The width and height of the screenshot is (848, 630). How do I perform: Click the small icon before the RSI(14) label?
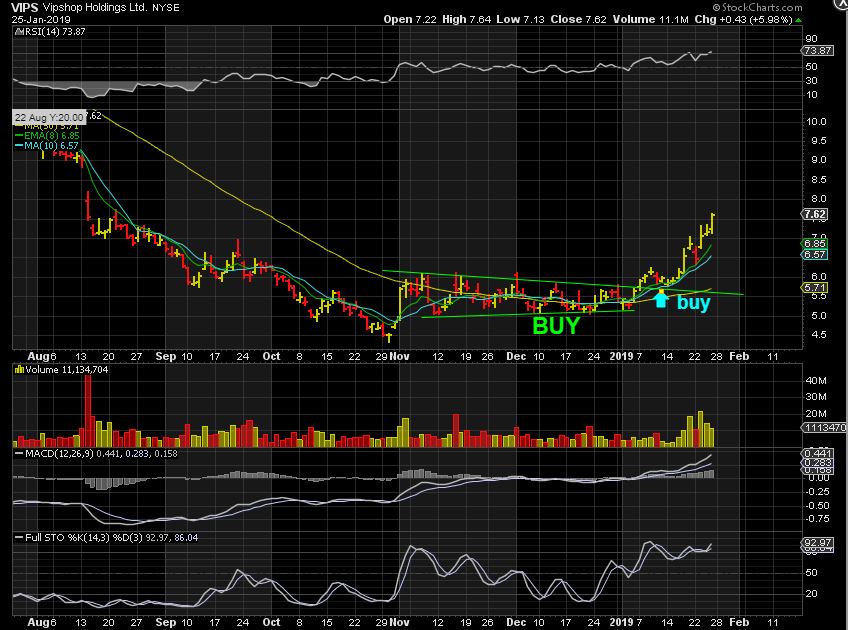pos(17,31)
